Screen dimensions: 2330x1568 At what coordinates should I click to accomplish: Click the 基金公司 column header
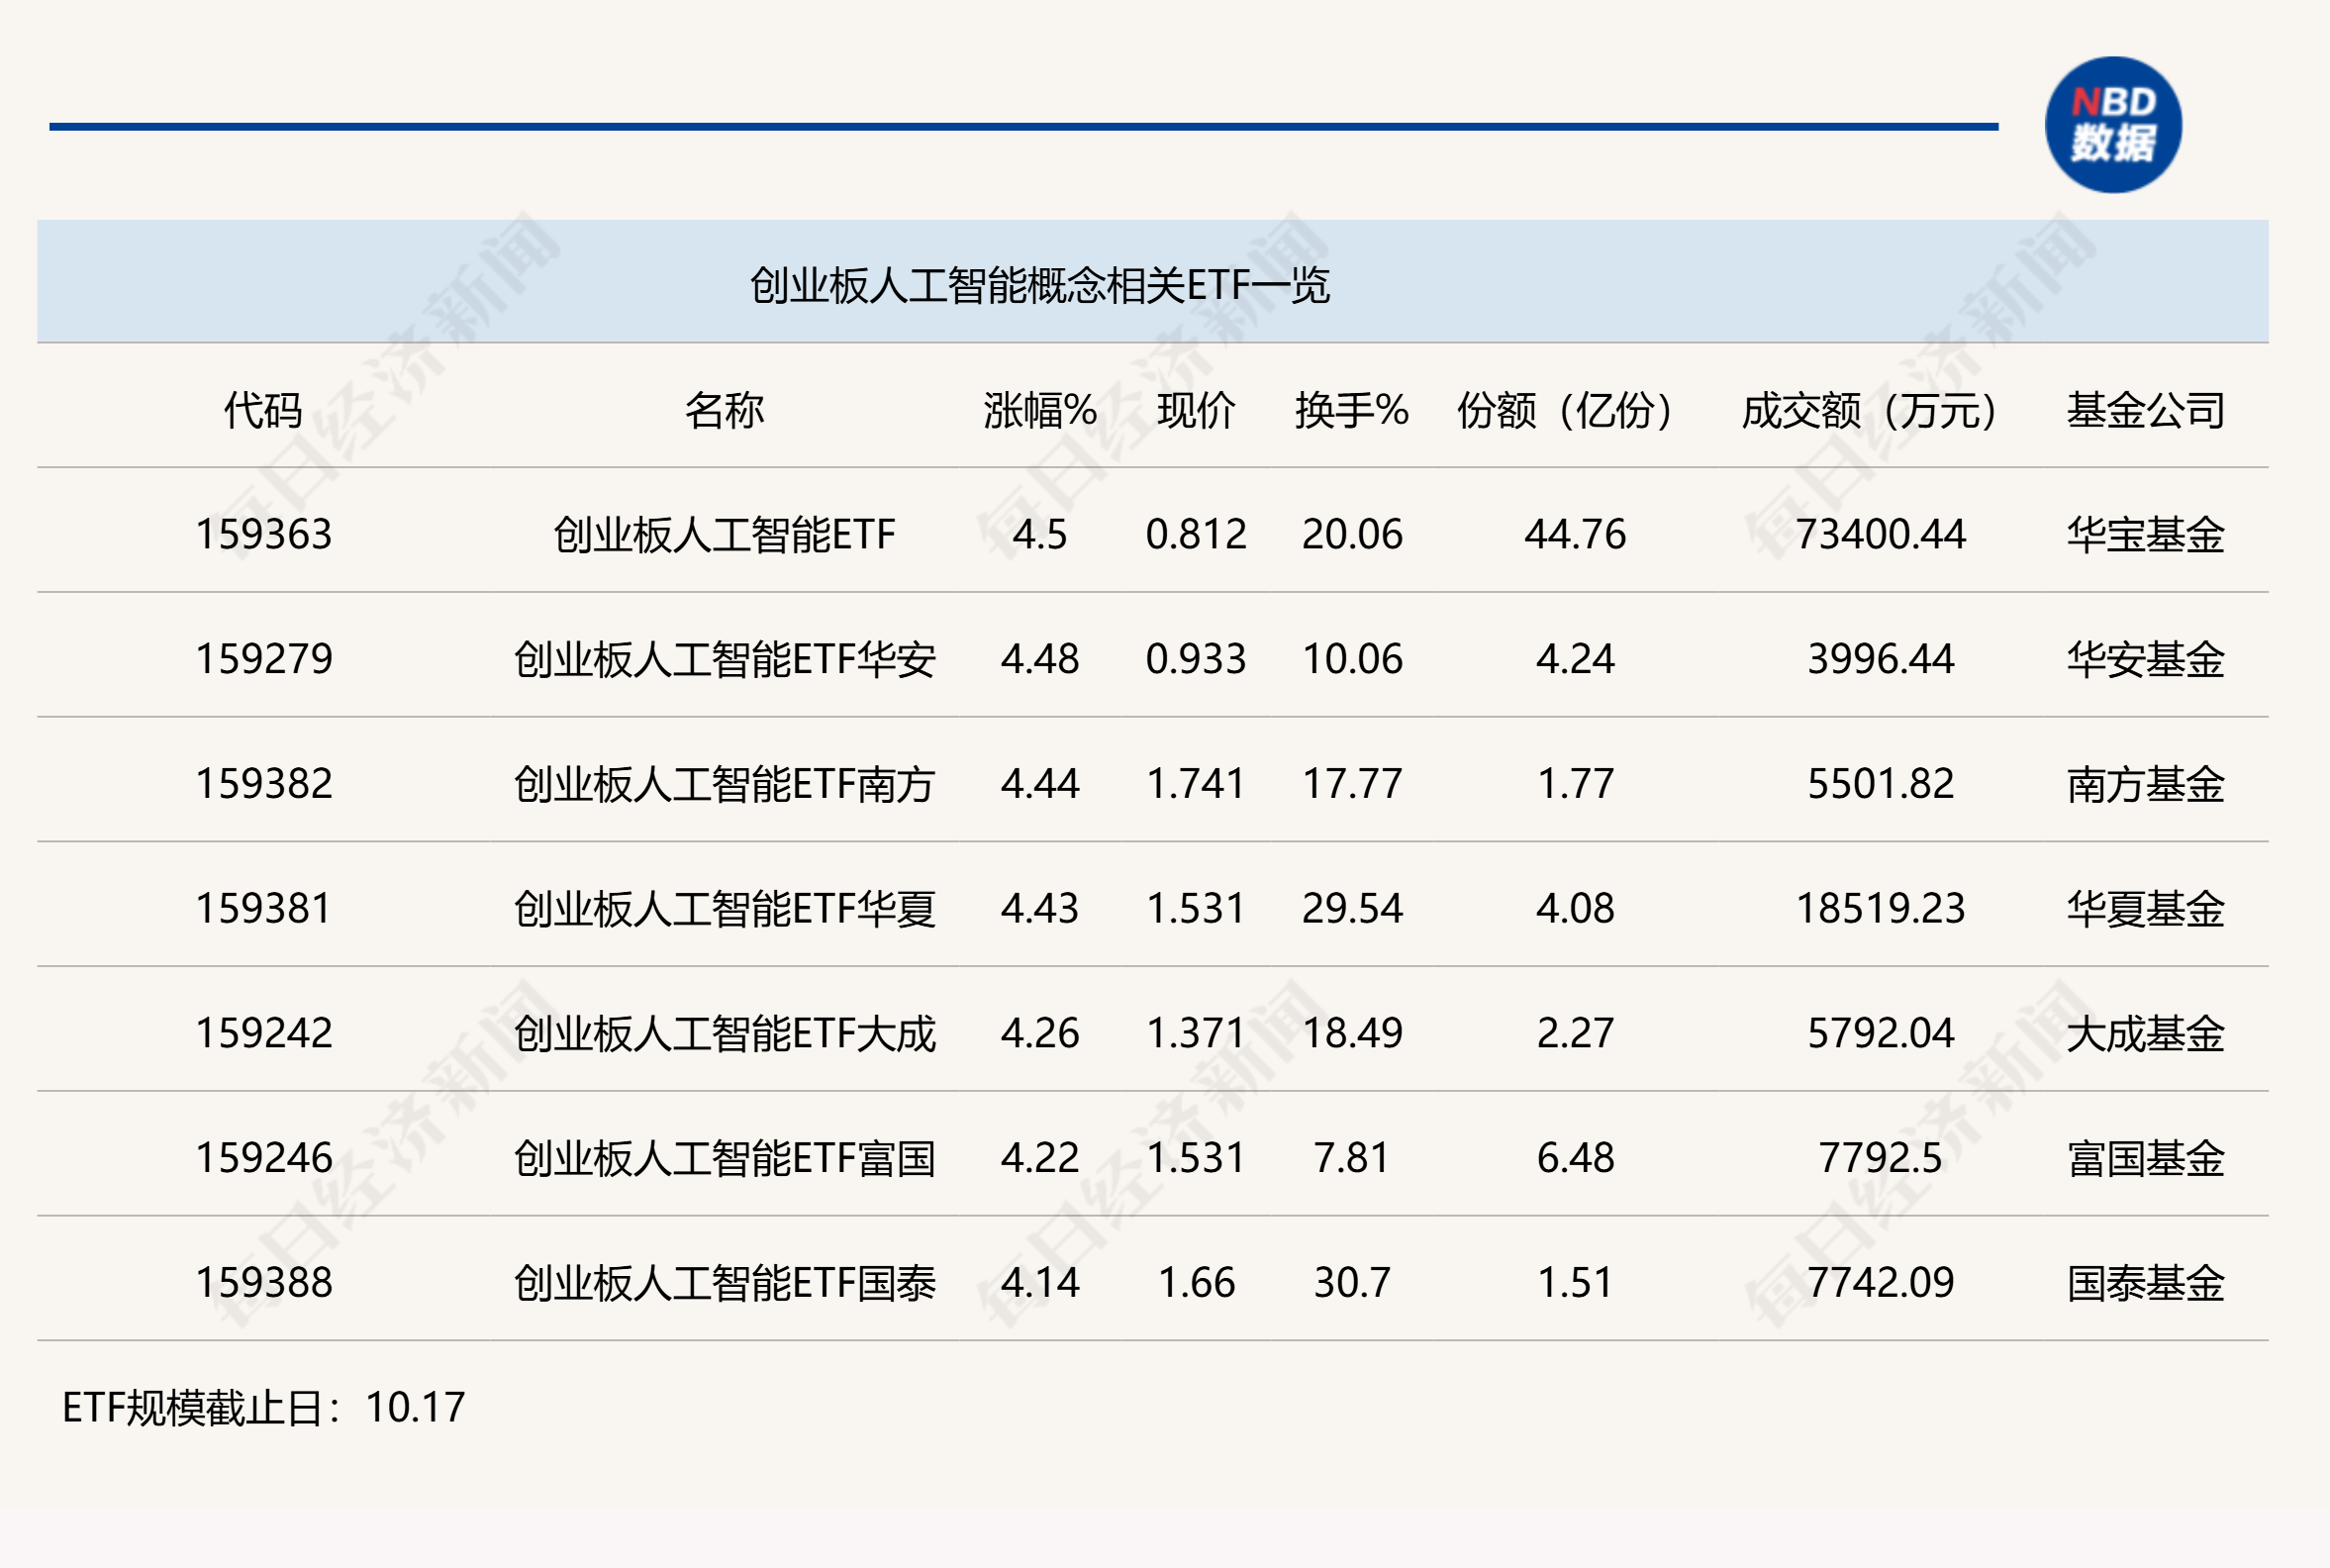pyautogui.click(x=2145, y=410)
